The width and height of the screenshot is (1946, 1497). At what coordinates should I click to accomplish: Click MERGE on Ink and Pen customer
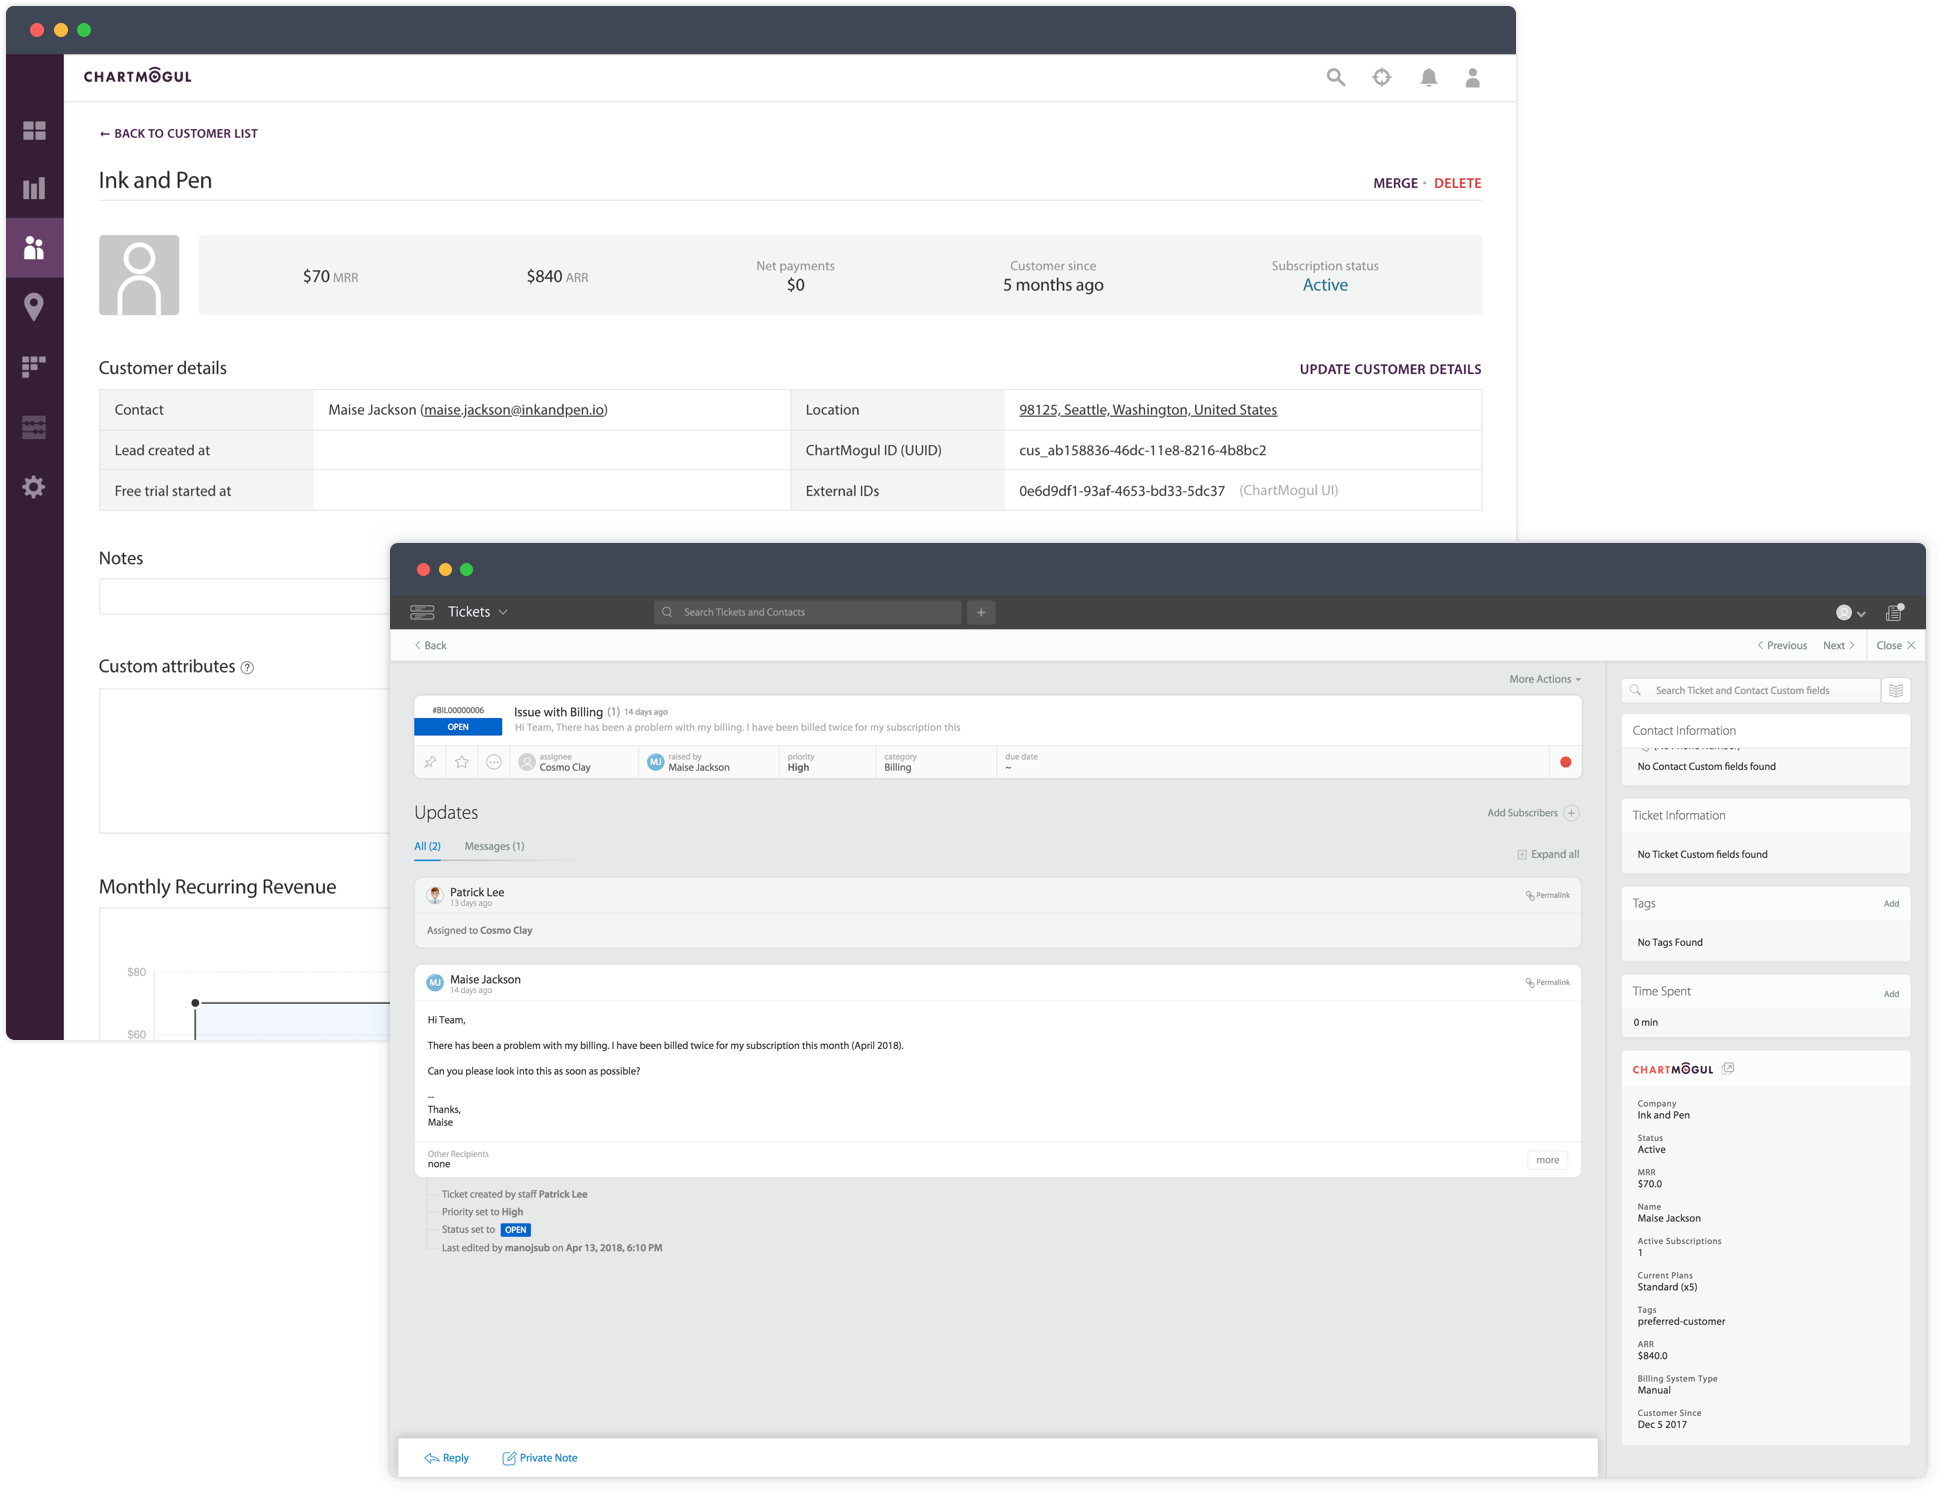point(1395,183)
